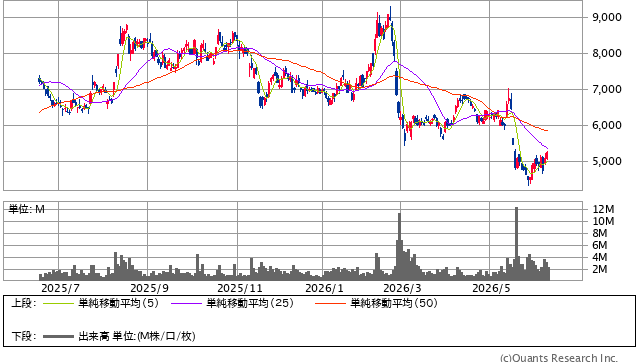This screenshot has width=638, height=362.
Task: Click the 8,000 price axis label
Action: tap(607, 53)
